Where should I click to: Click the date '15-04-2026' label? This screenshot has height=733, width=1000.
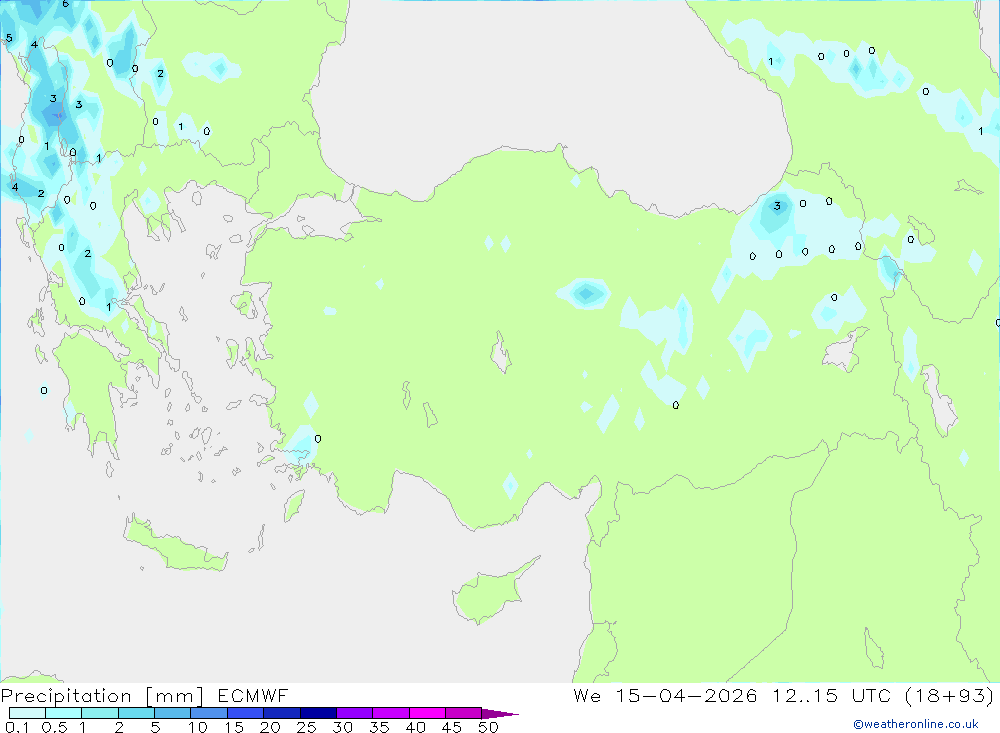click(686, 695)
